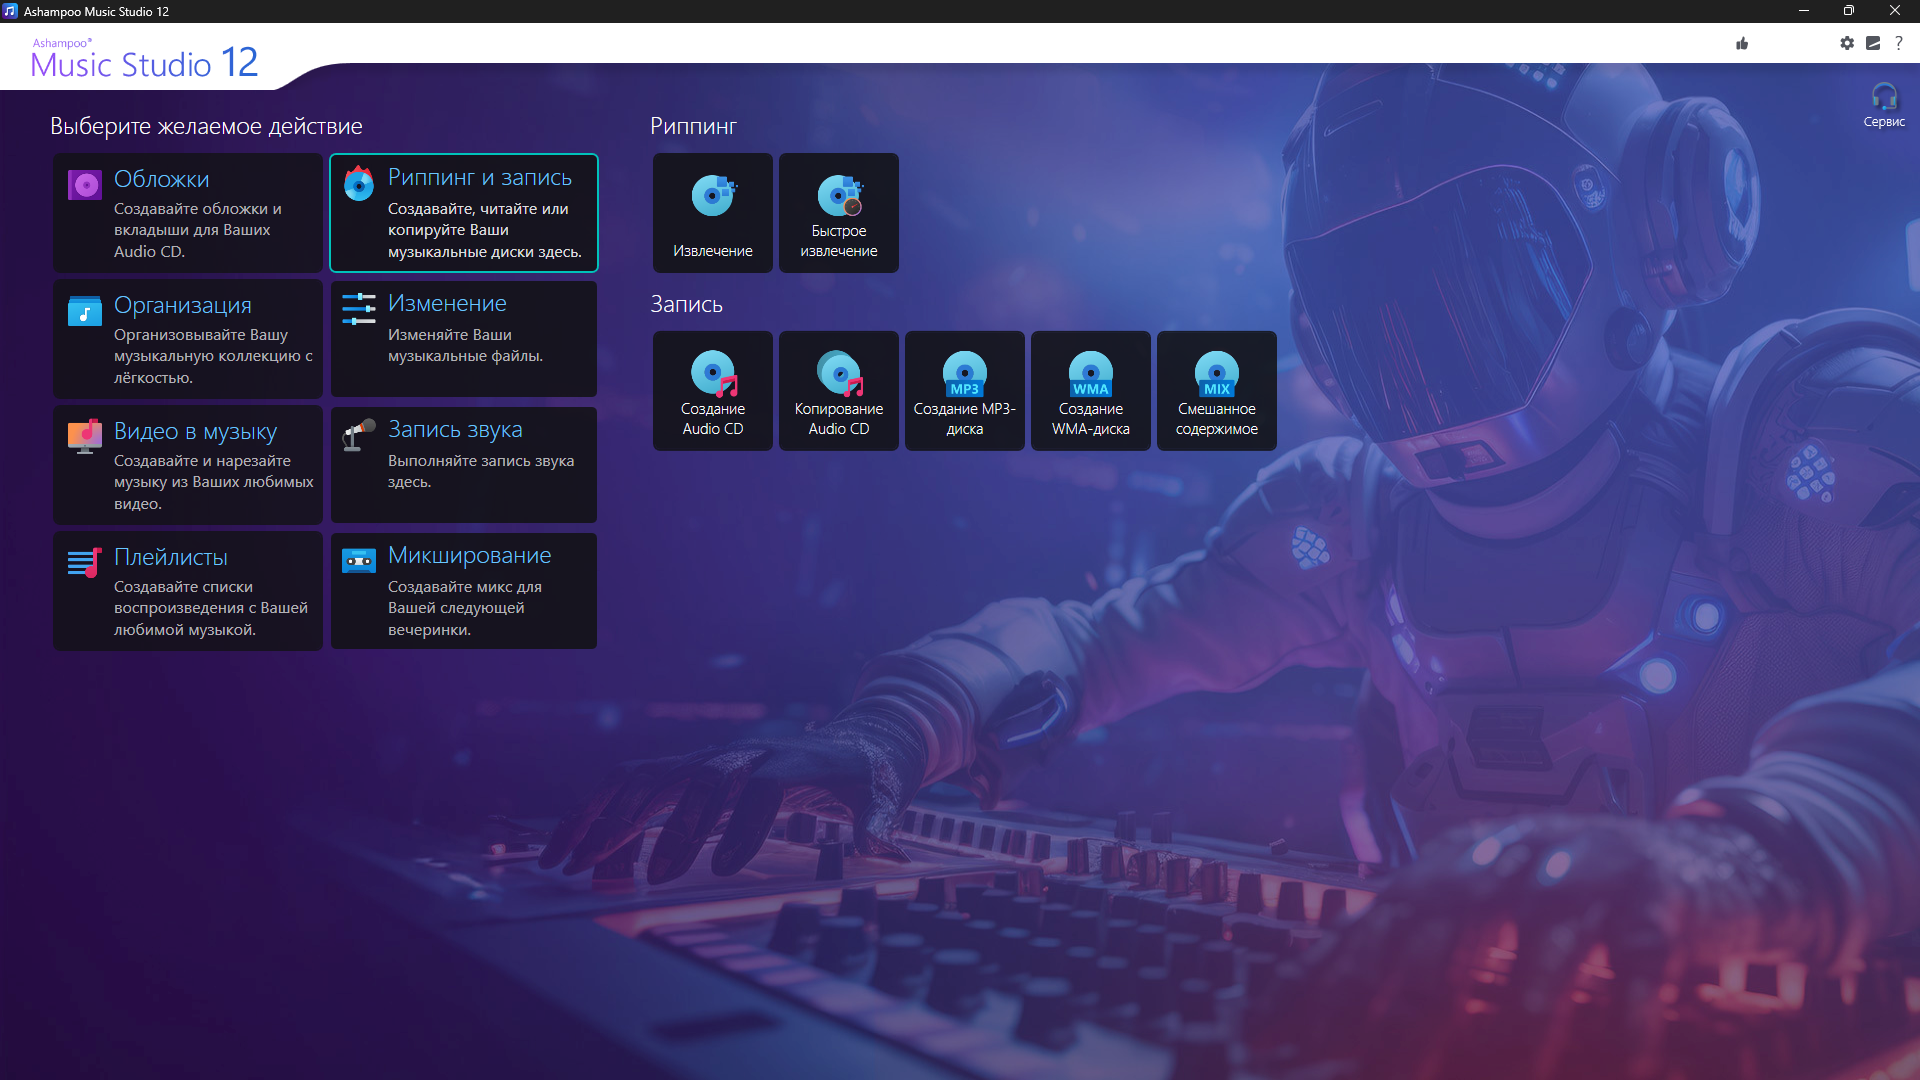This screenshot has height=1080, width=1920.
Task: Select Создание MP3-диска disc option
Action: click(964, 391)
